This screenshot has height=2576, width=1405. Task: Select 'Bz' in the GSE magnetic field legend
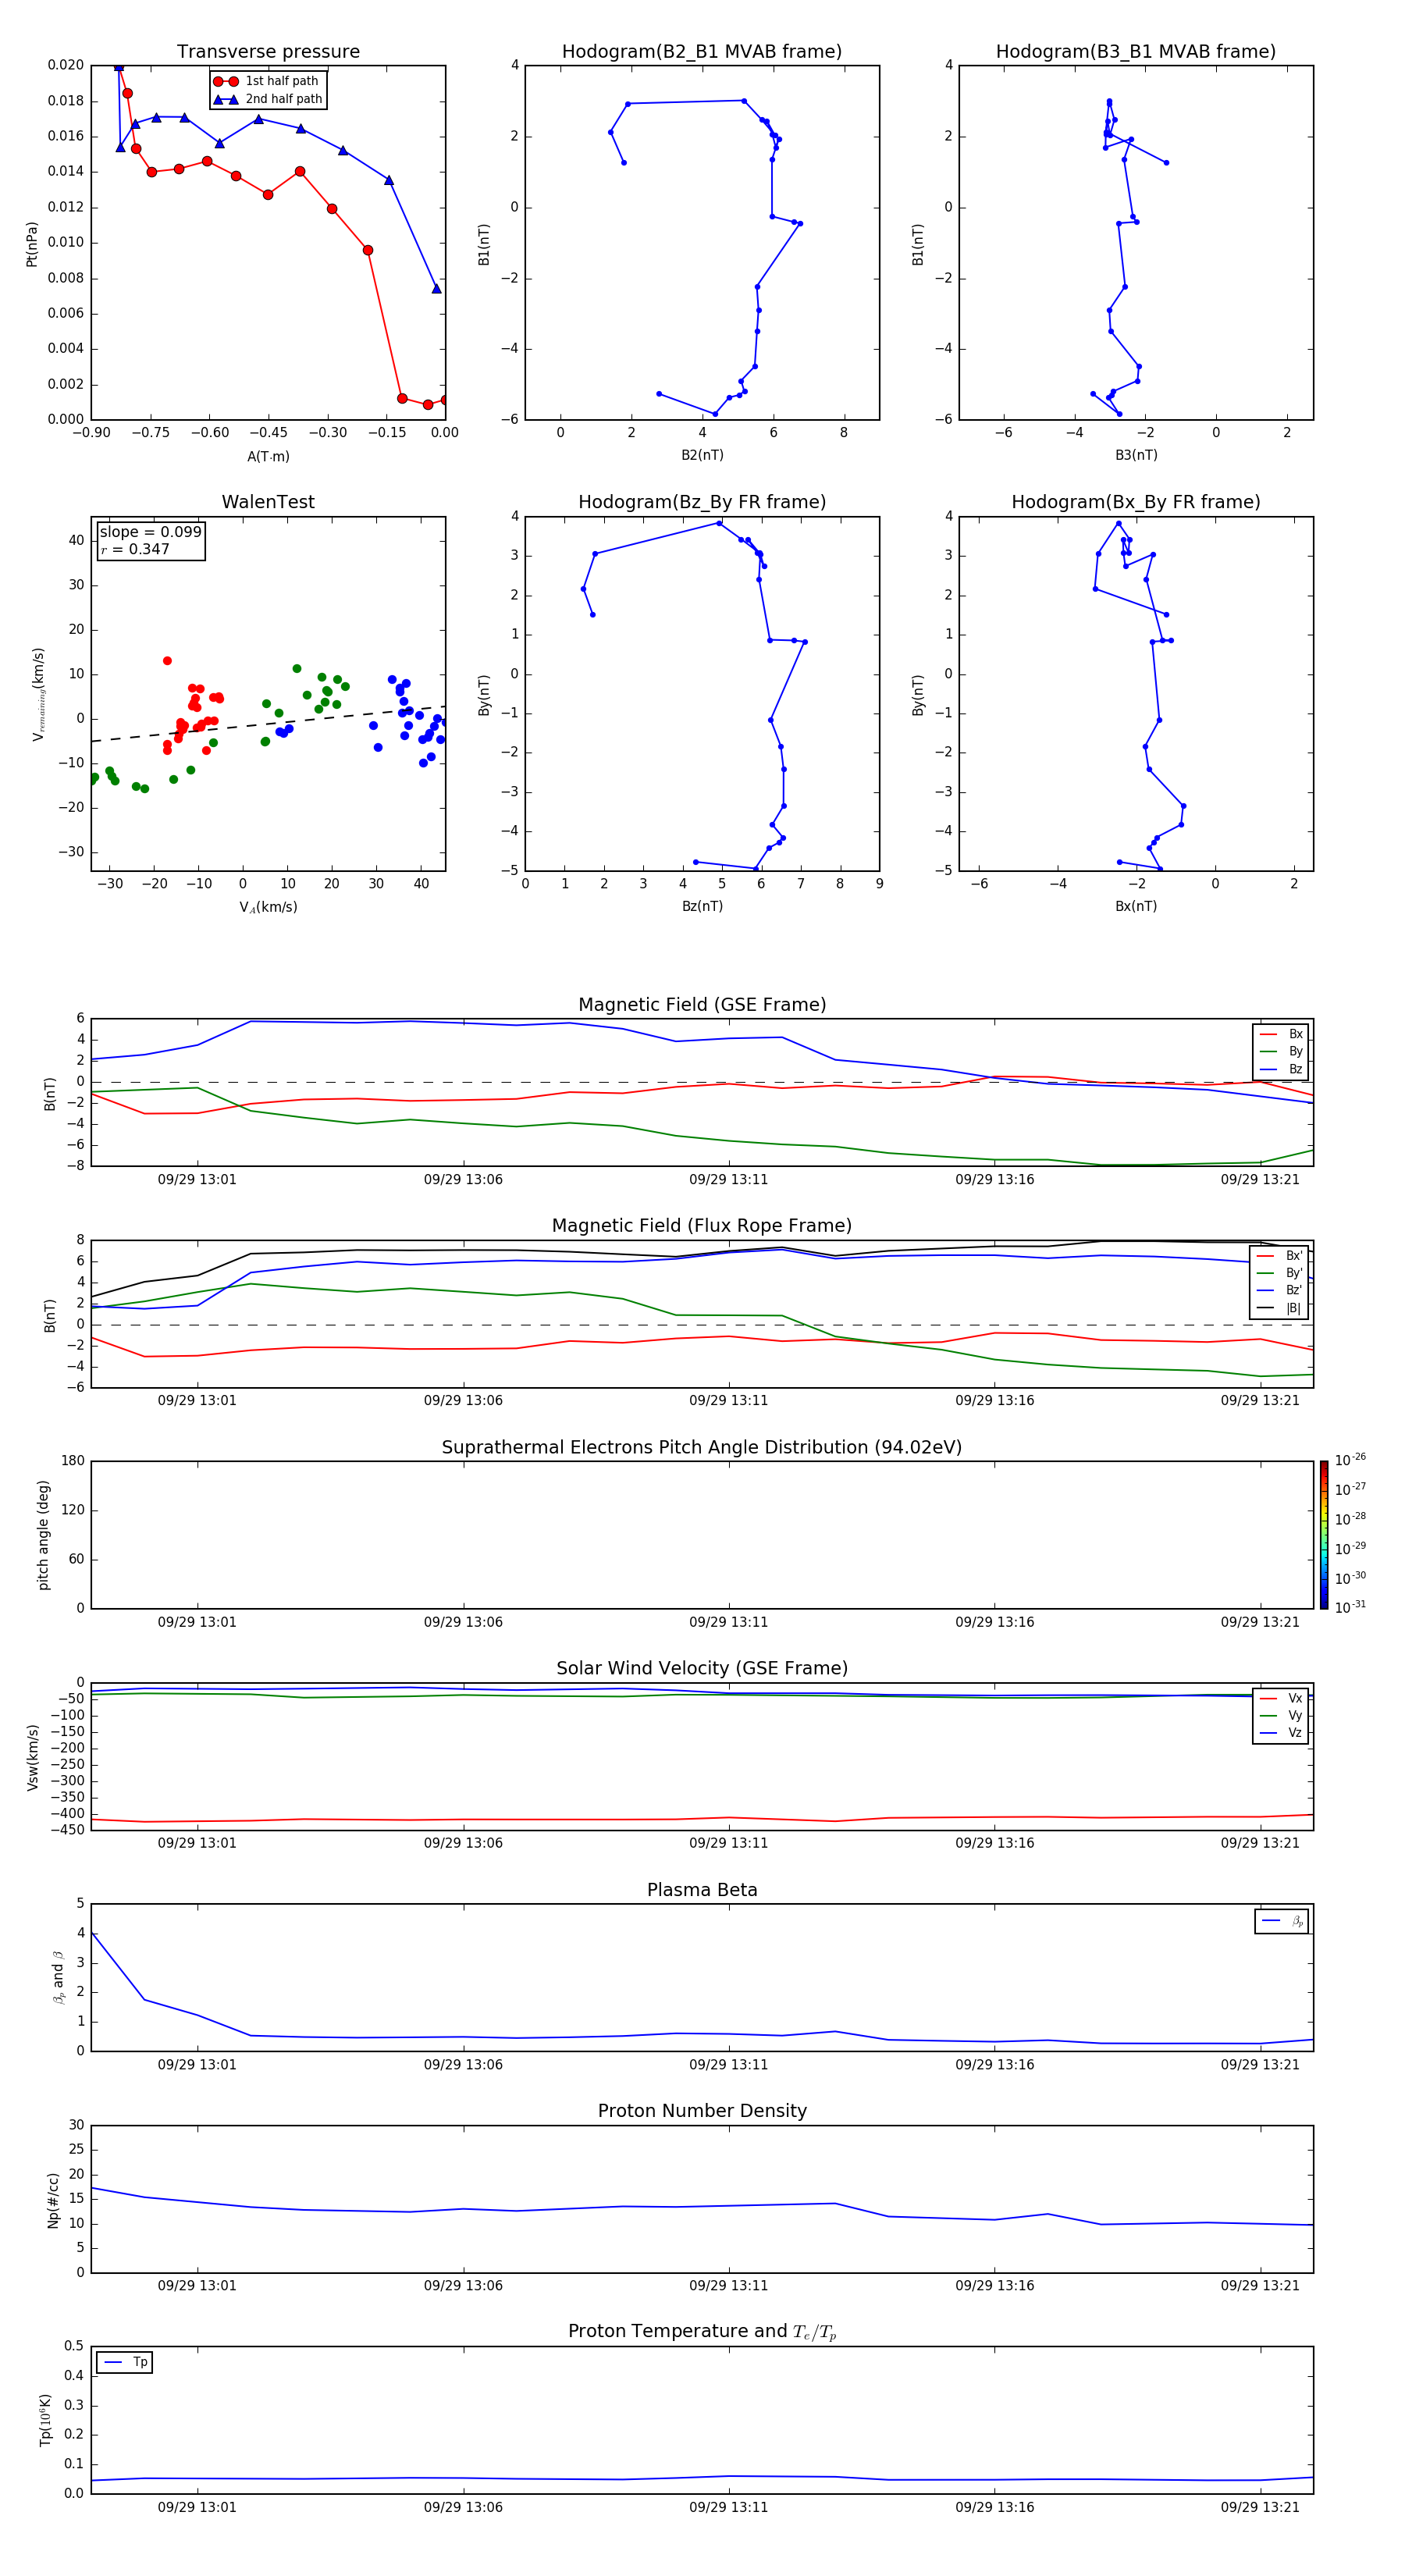(x=1281, y=1070)
